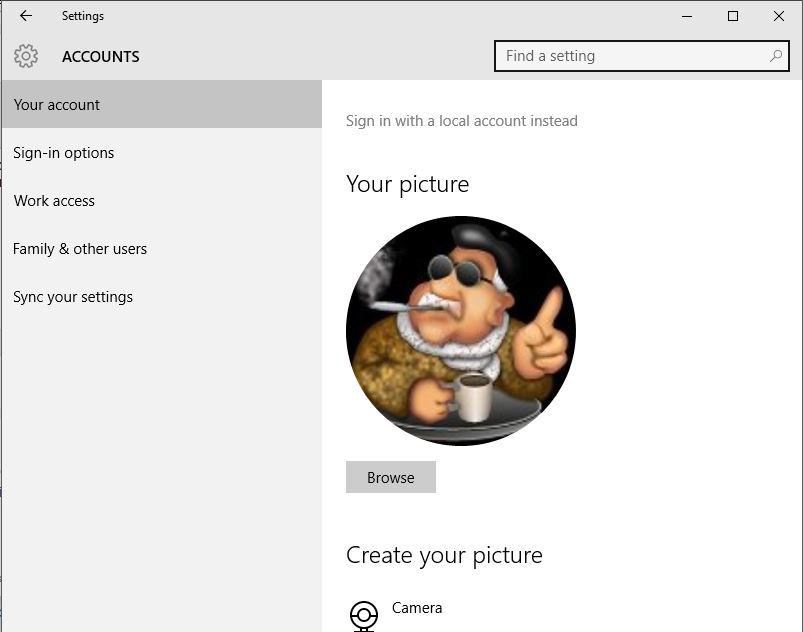Click the Accounts gear icon
This screenshot has height=632, width=803.
coord(26,56)
